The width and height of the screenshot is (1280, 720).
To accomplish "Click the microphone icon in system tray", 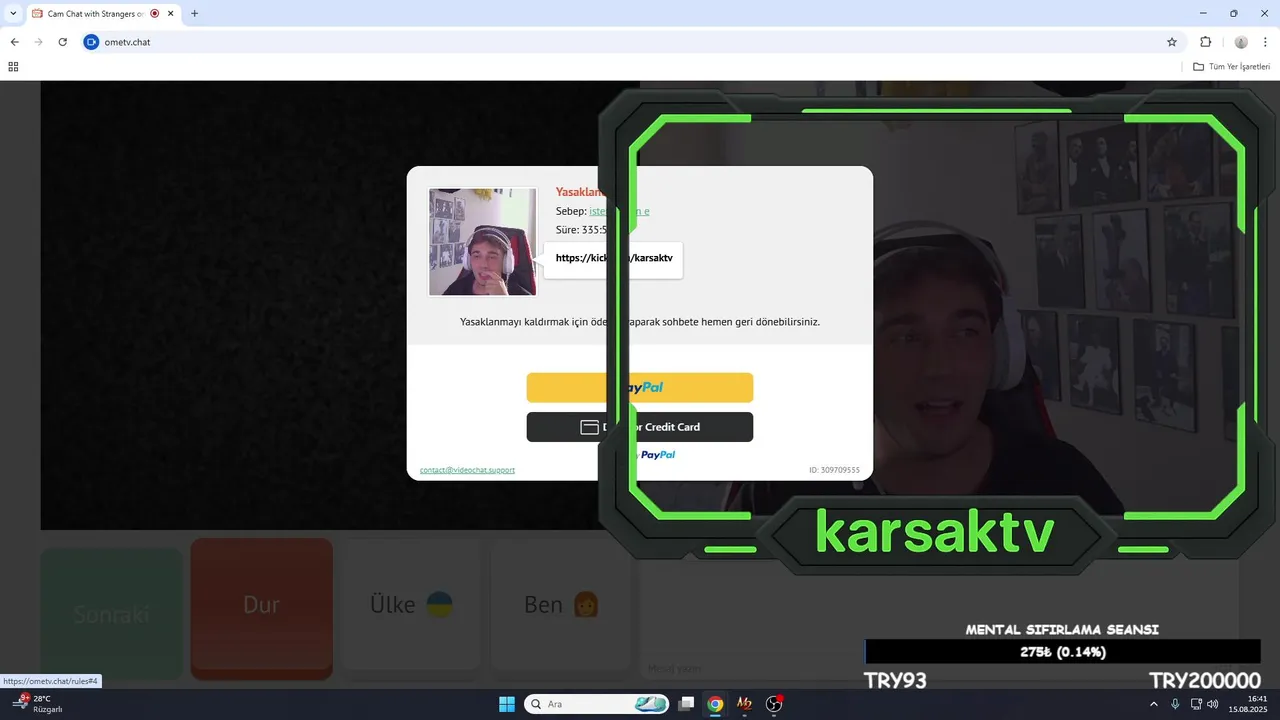I will pos(1175,704).
